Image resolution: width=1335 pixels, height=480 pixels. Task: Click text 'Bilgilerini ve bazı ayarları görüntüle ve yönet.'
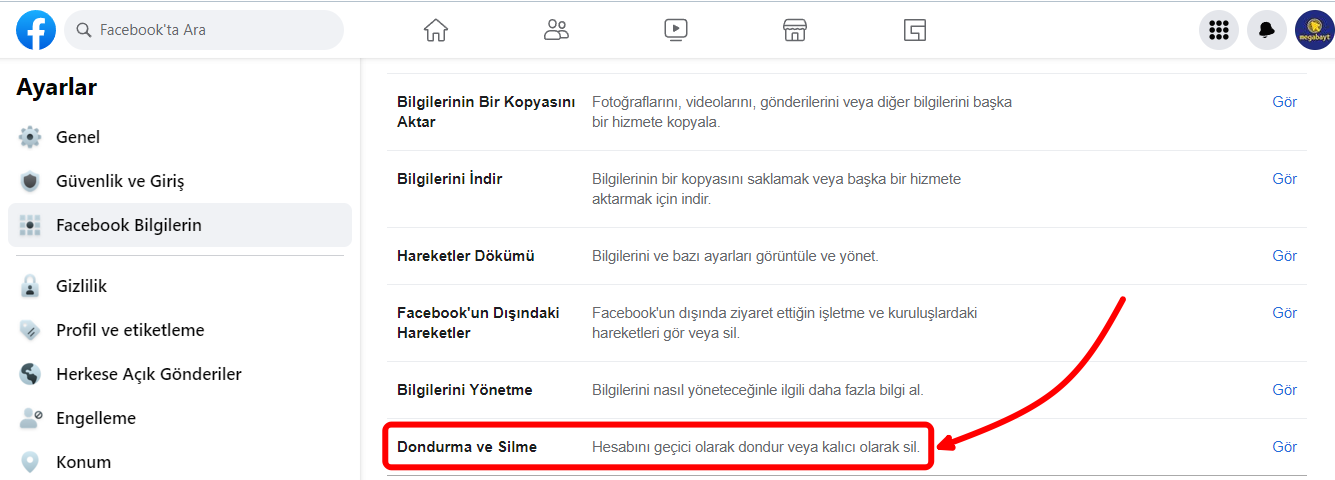coord(735,256)
